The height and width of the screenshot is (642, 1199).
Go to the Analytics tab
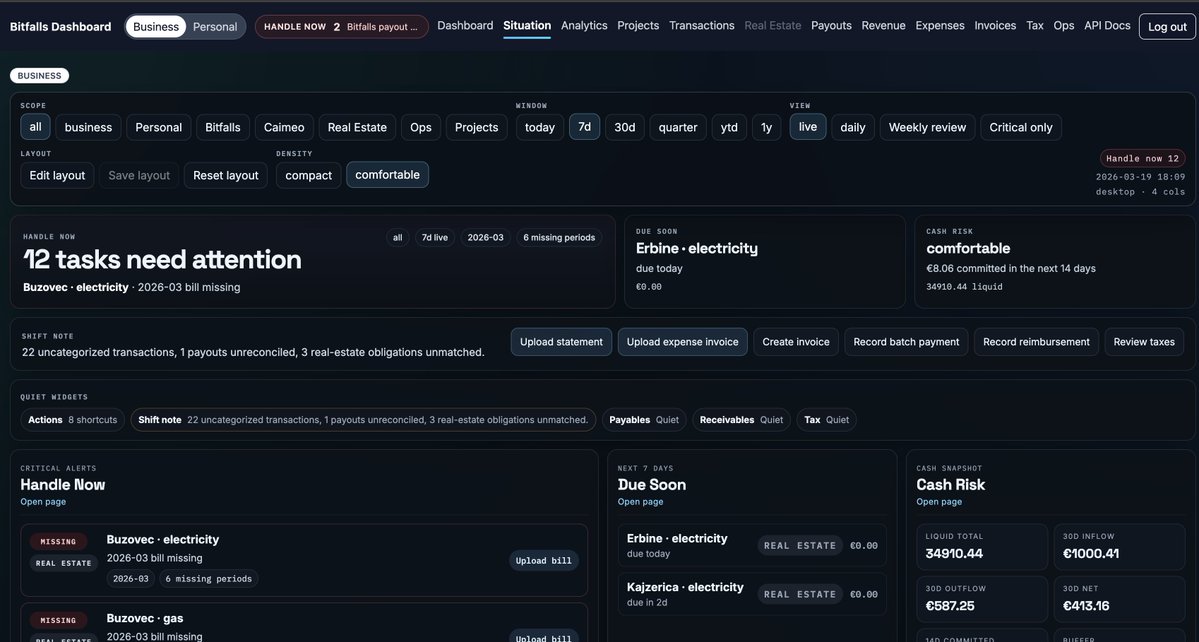pos(584,25)
